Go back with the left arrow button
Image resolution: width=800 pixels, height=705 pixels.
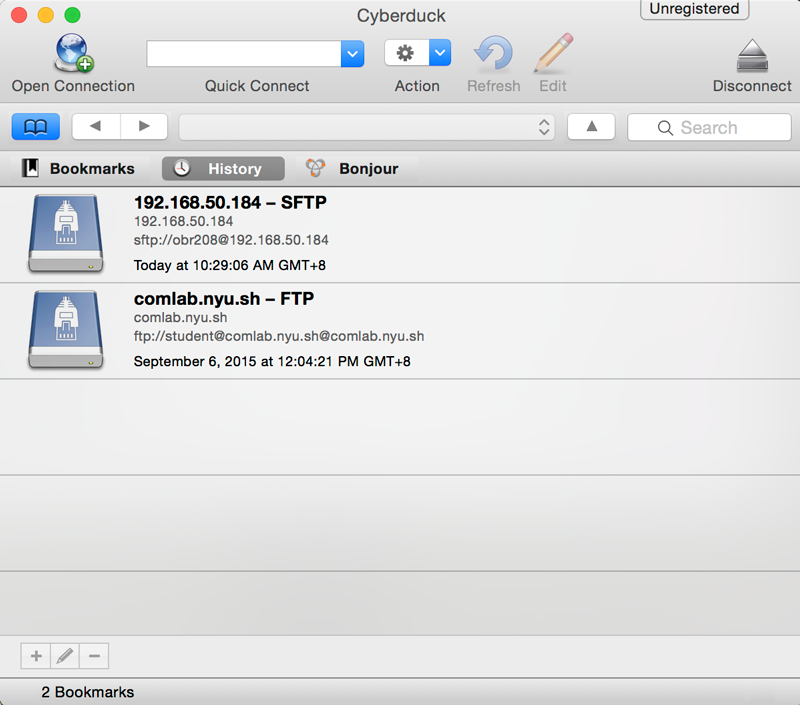click(96, 127)
